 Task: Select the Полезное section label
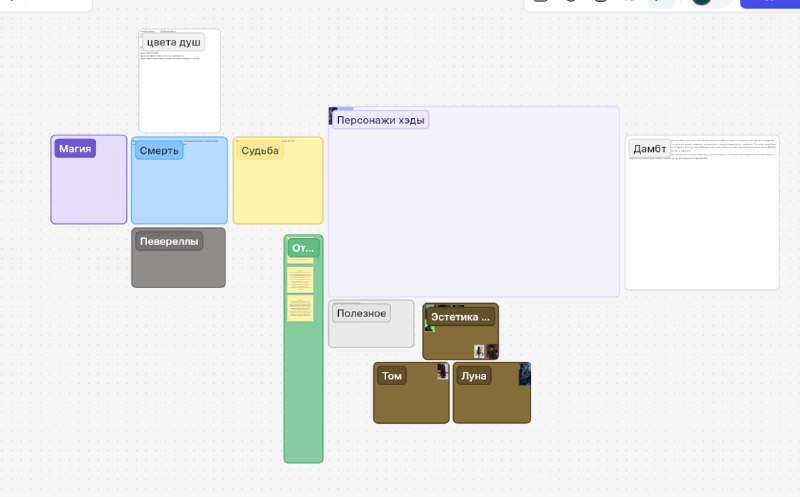pos(361,313)
